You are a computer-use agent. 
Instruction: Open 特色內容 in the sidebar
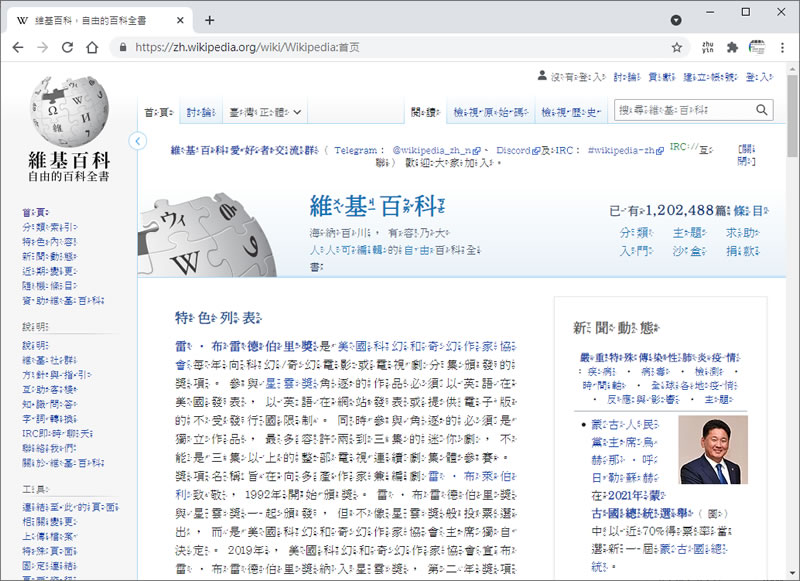(49, 242)
